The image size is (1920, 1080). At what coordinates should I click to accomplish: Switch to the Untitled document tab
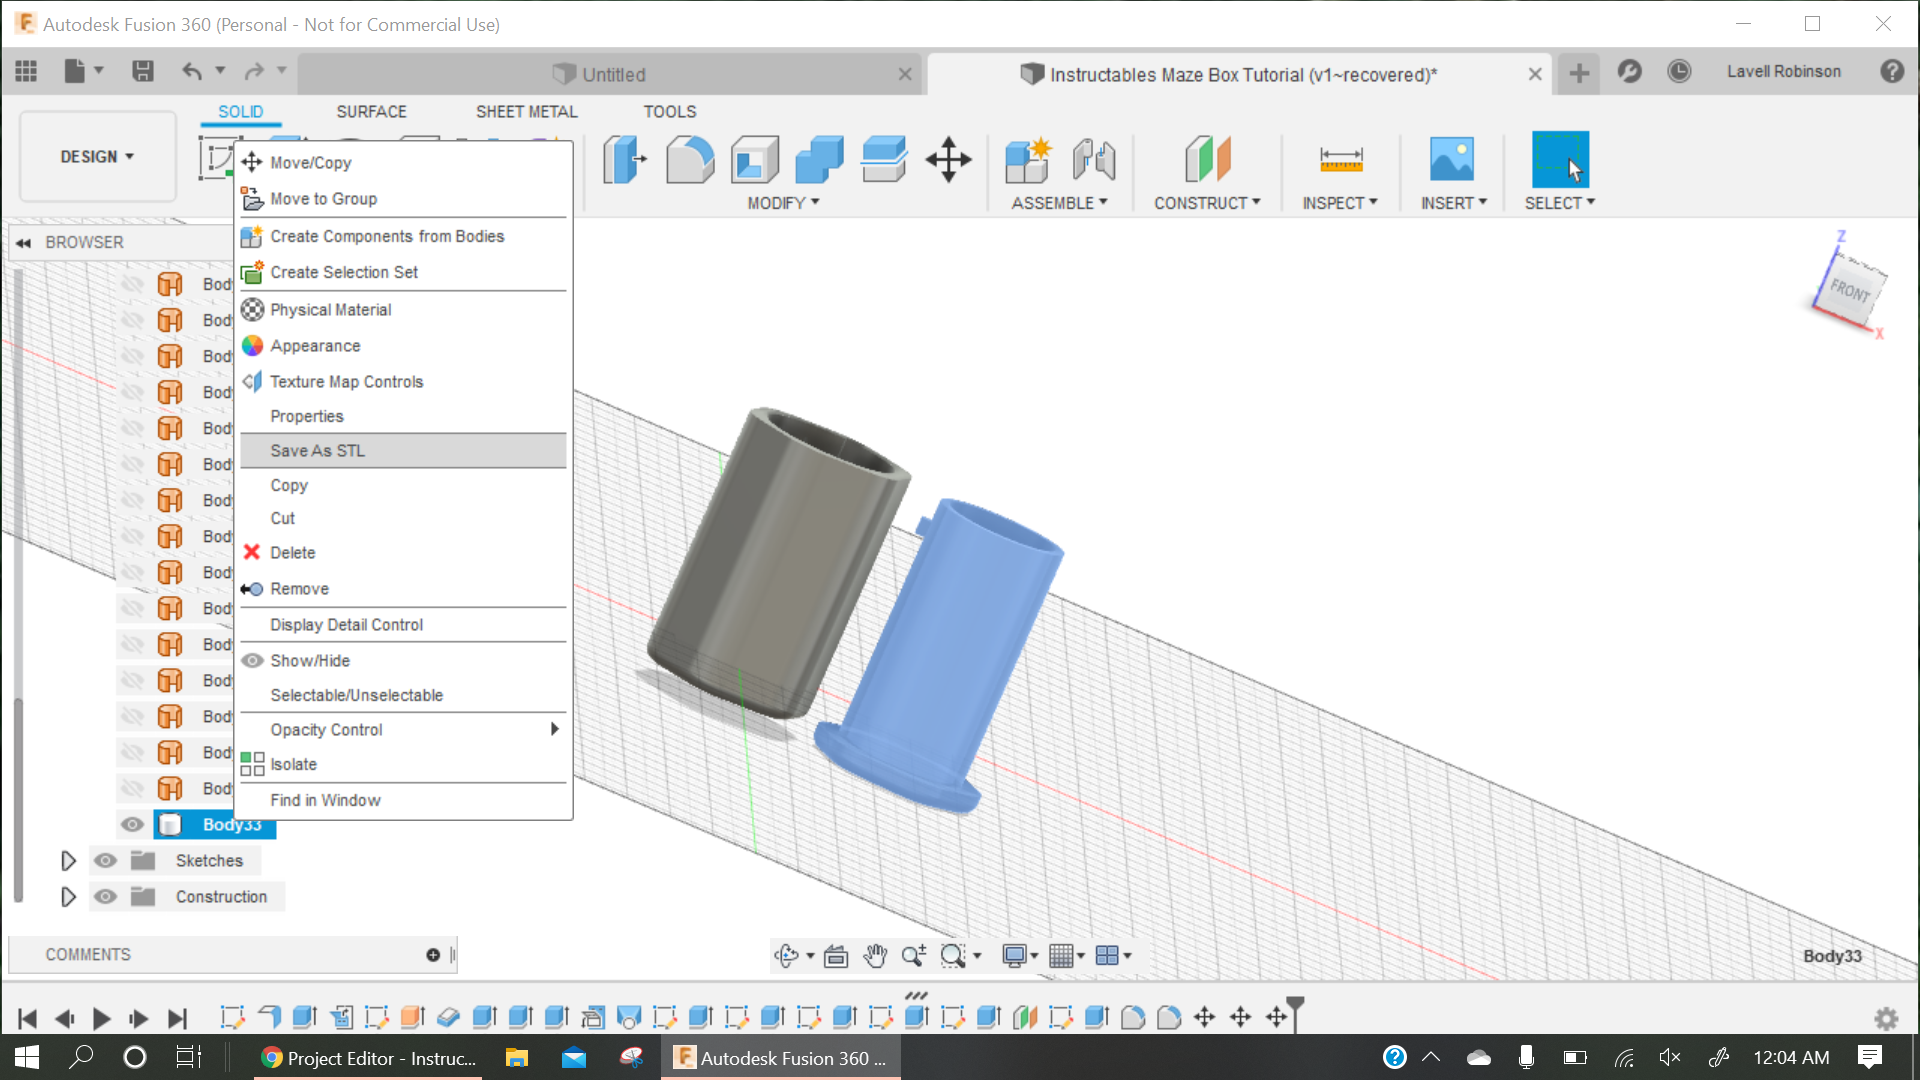click(610, 75)
